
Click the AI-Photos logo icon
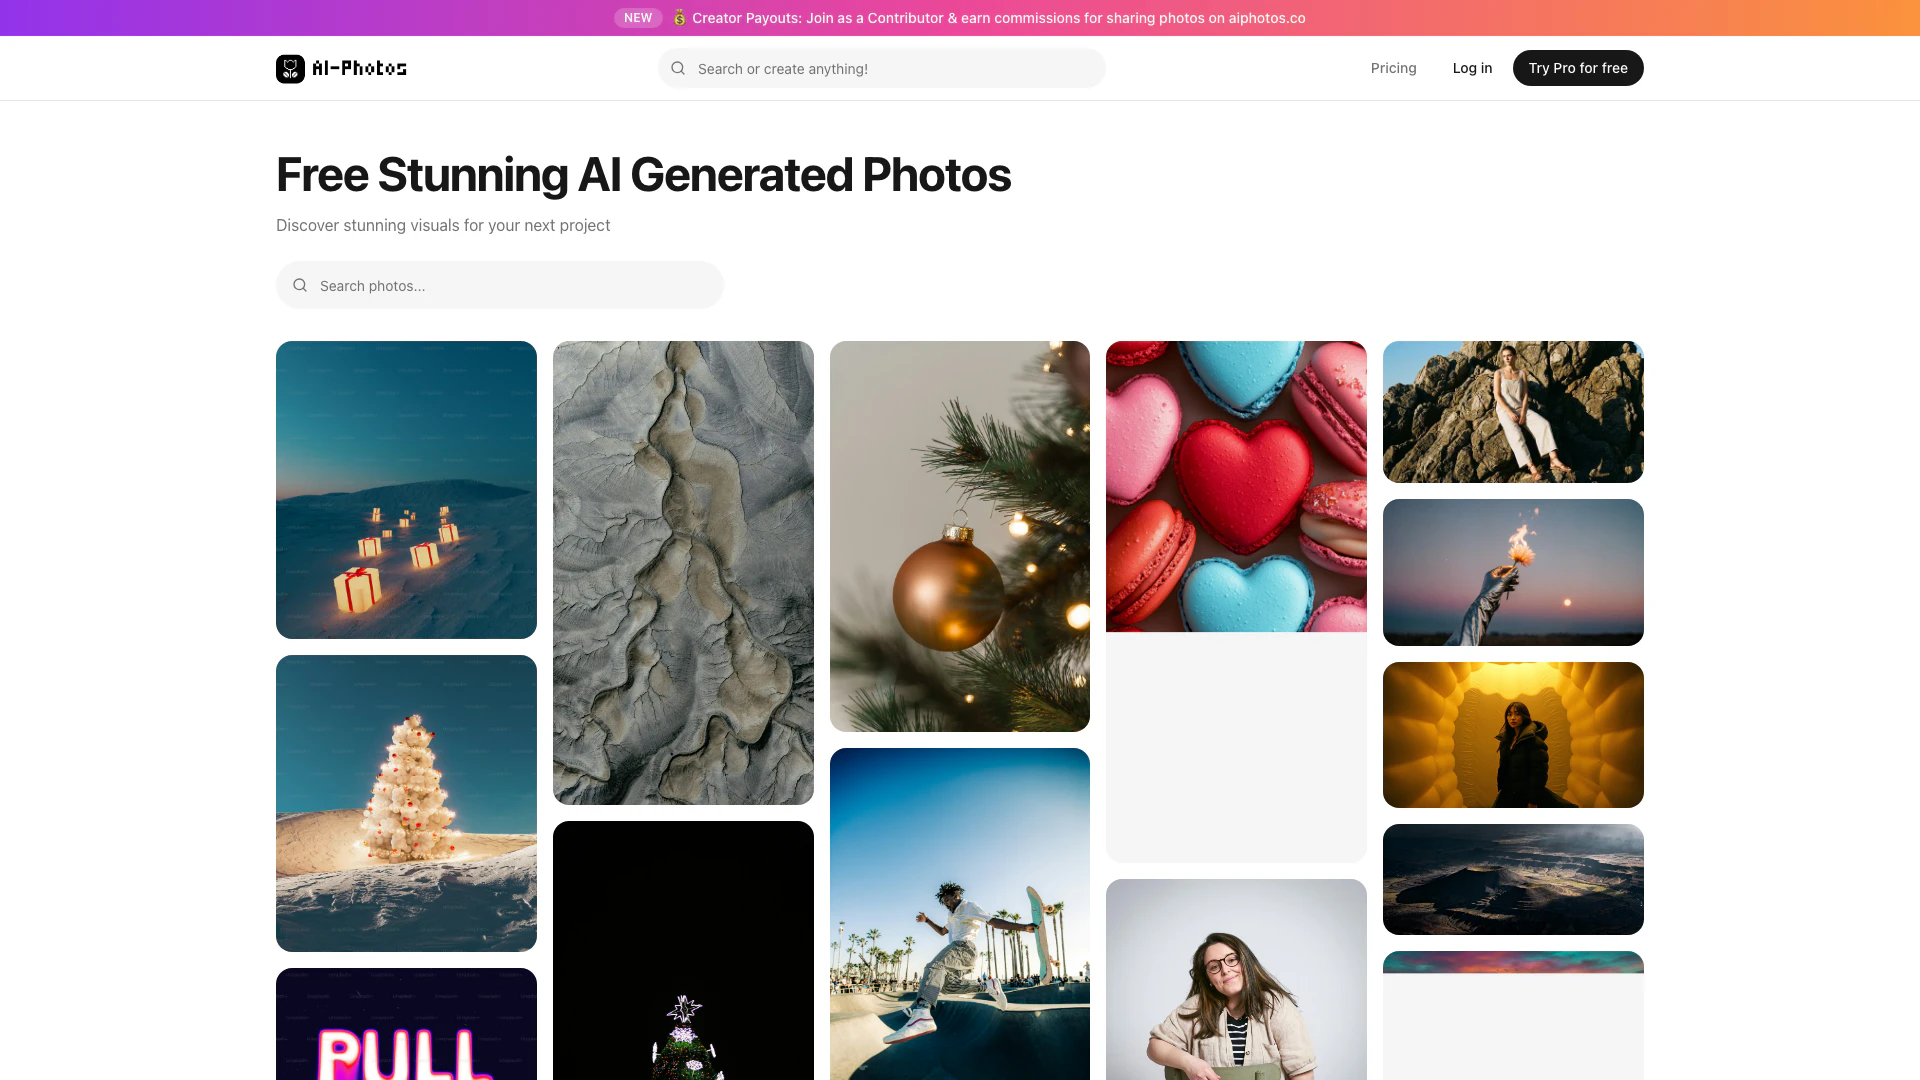[x=290, y=68]
